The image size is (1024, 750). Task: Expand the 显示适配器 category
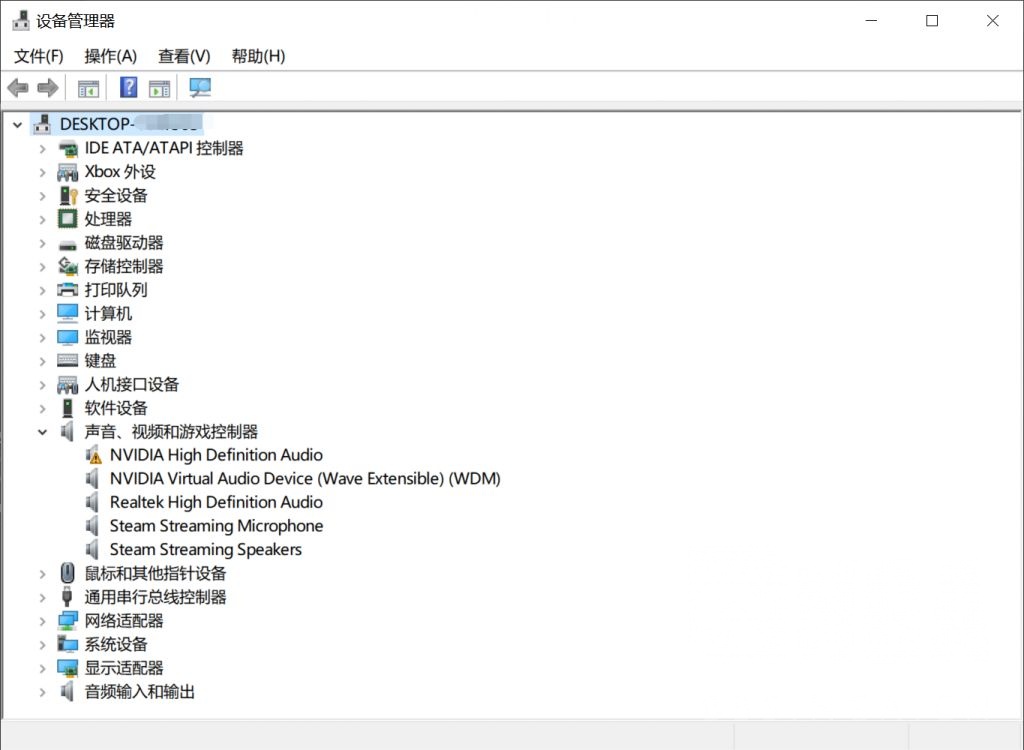pos(42,668)
